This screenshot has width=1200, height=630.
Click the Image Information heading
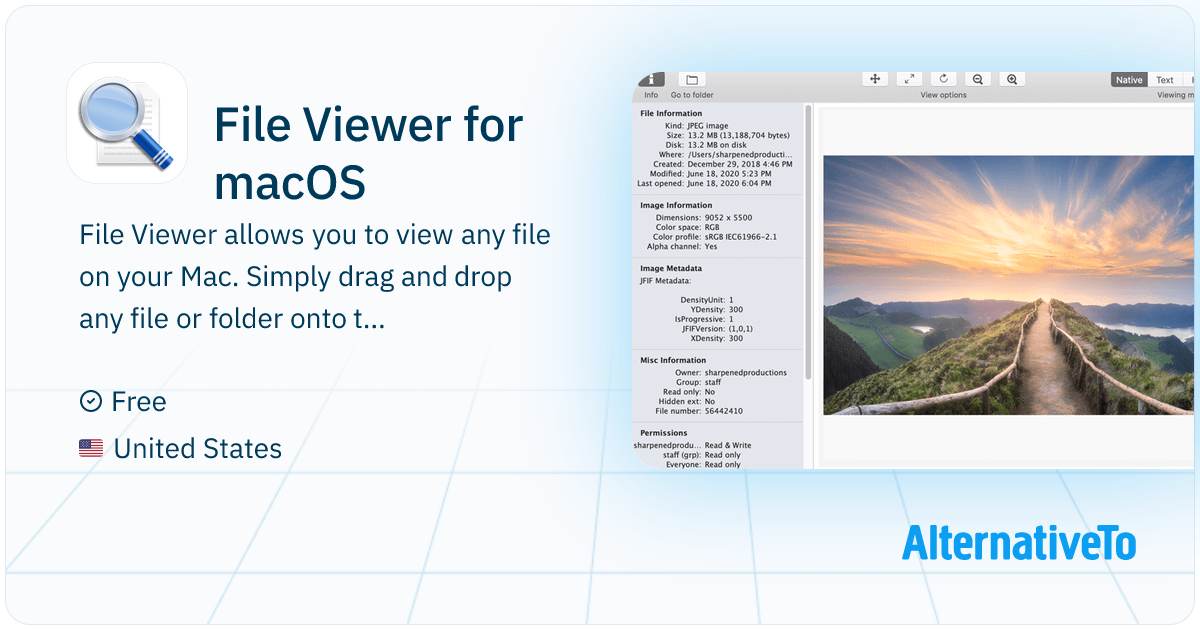tap(675, 205)
